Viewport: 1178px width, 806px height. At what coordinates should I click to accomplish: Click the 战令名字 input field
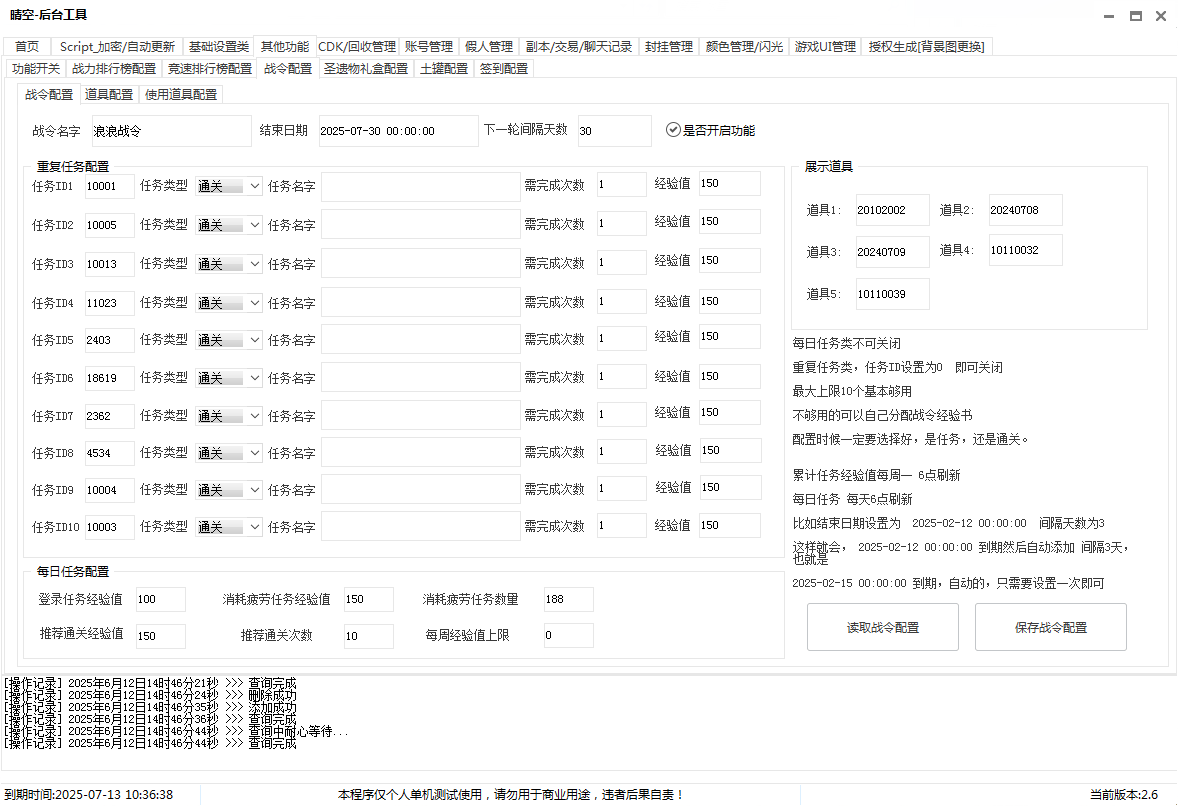pyautogui.click(x=170, y=131)
